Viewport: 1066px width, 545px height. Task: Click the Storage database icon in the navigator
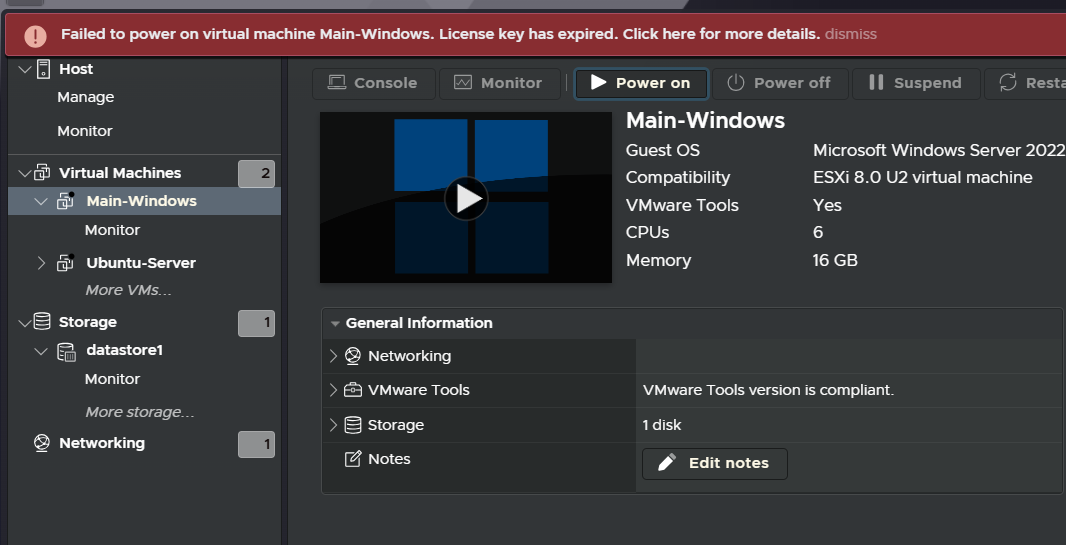point(42,321)
